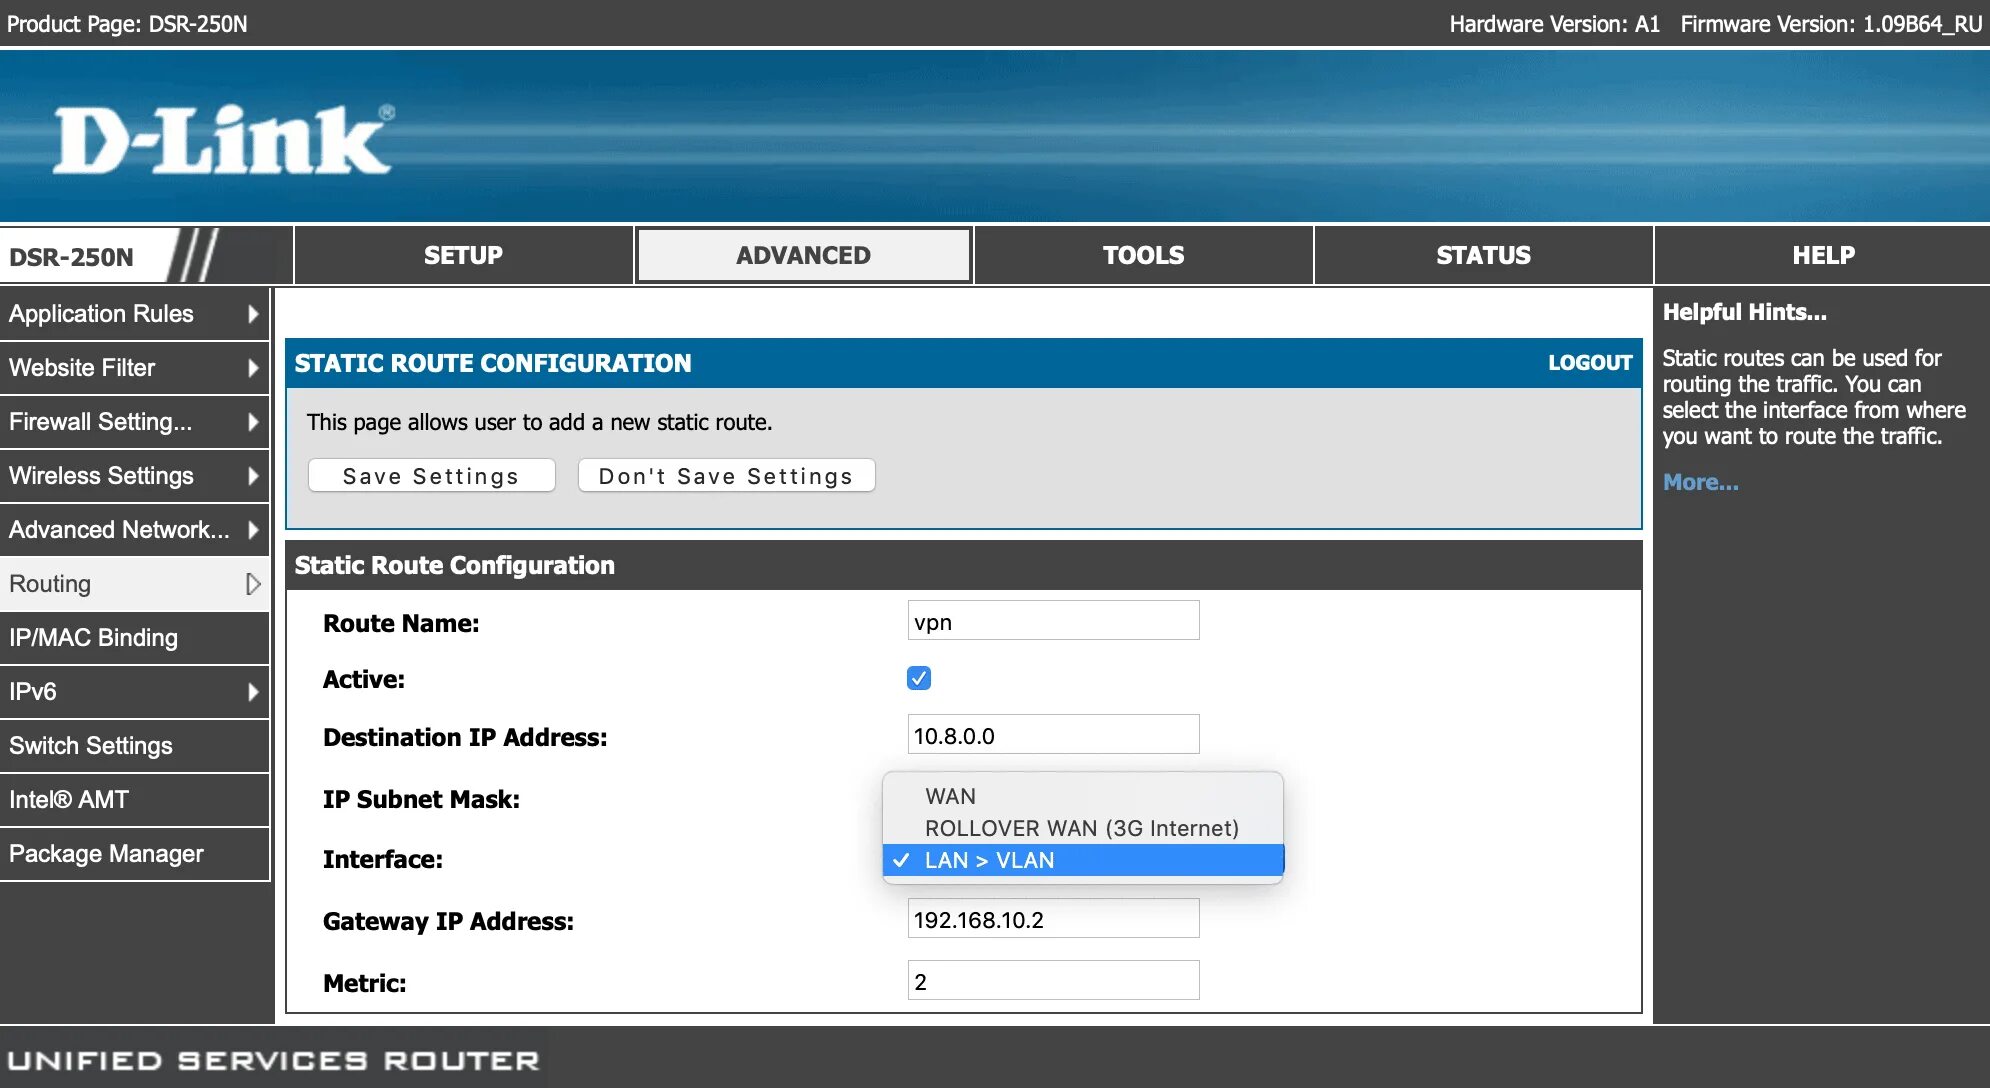Click Unified Services Router footer text
Viewport: 1990px width, 1088px height.
(x=273, y=1060)
